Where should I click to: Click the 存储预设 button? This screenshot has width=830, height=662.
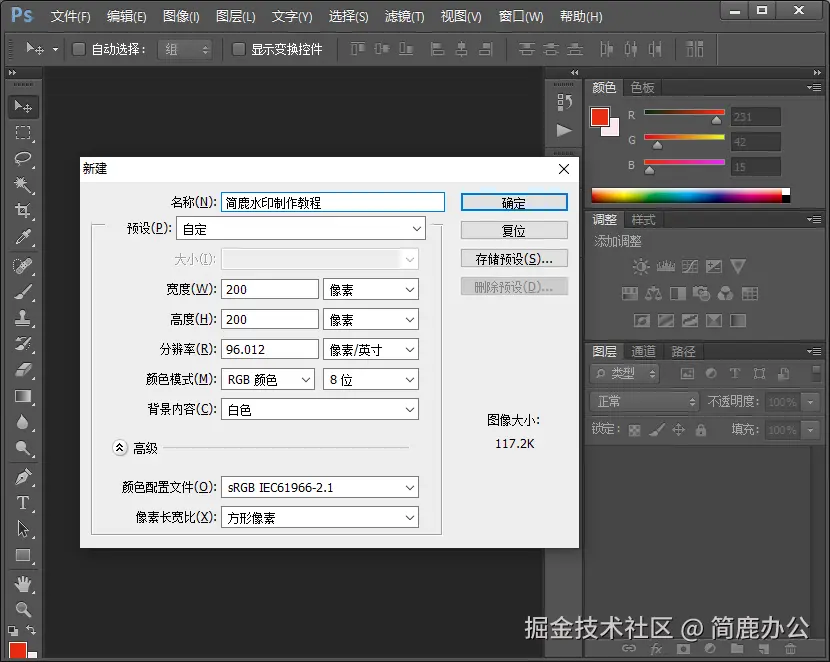point(514,258)
